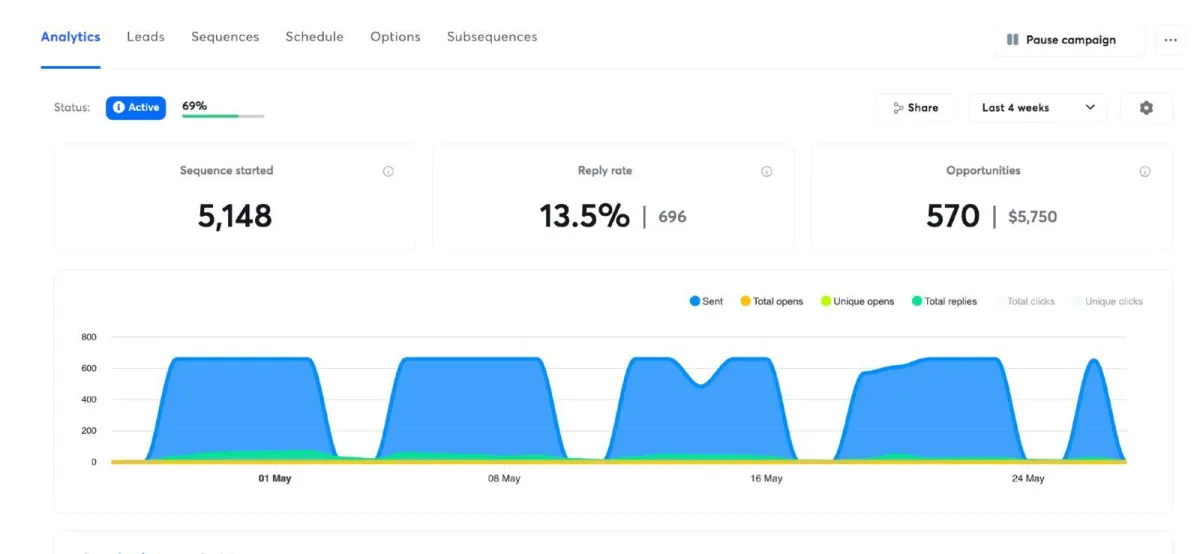Image resolution: width=1200 pixels, height=554 pixels.
Task: Click info icon on Reply rate card
Action: click(x=767, y=171)
